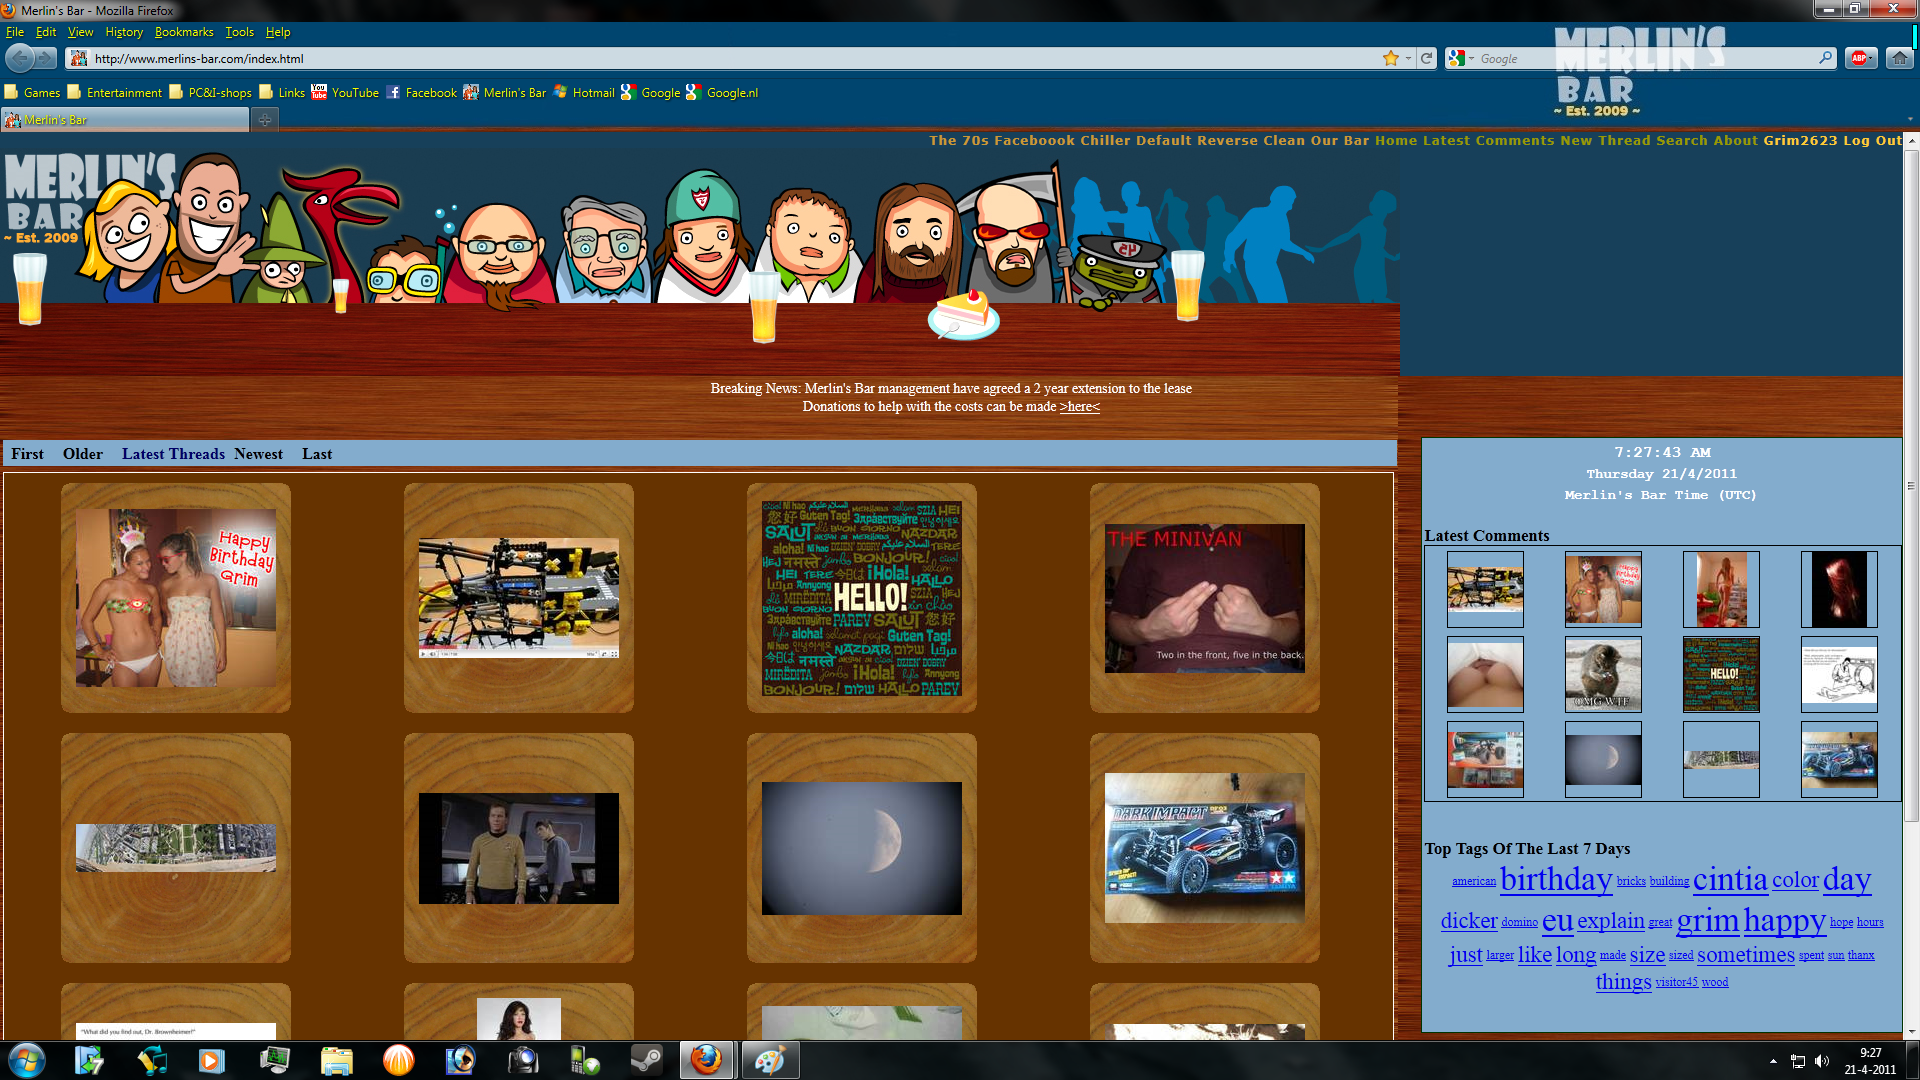Screen dimensions: 1920x1080
Task: Open the Edit menu
Action: click(46, 32)
